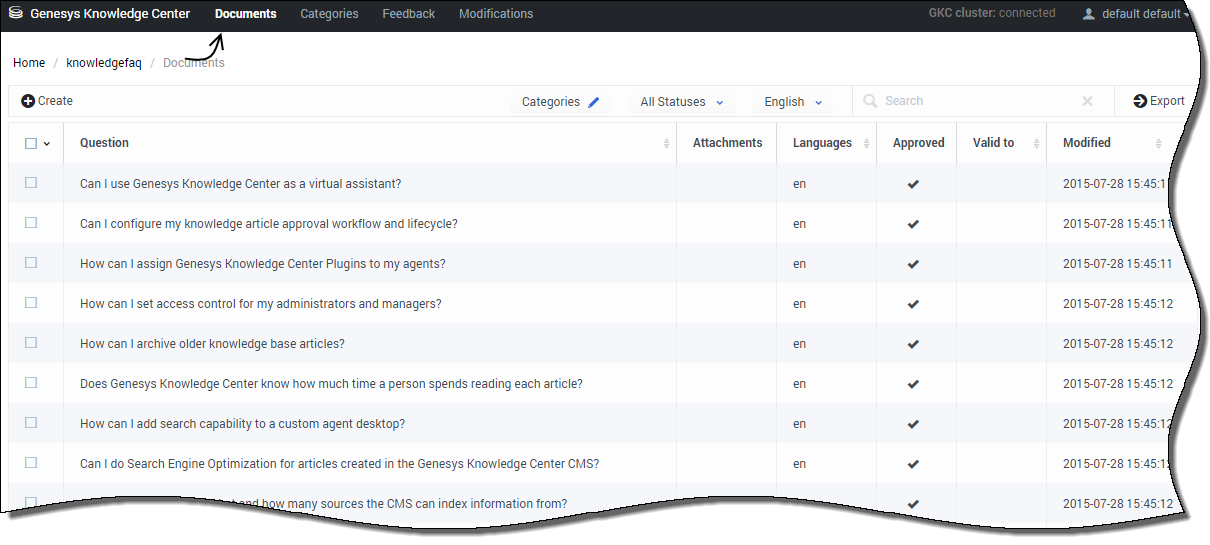Click the pencil icon beside Categories filter
The height and width of the screenshot is (545, 1210).
coord(594,102)
